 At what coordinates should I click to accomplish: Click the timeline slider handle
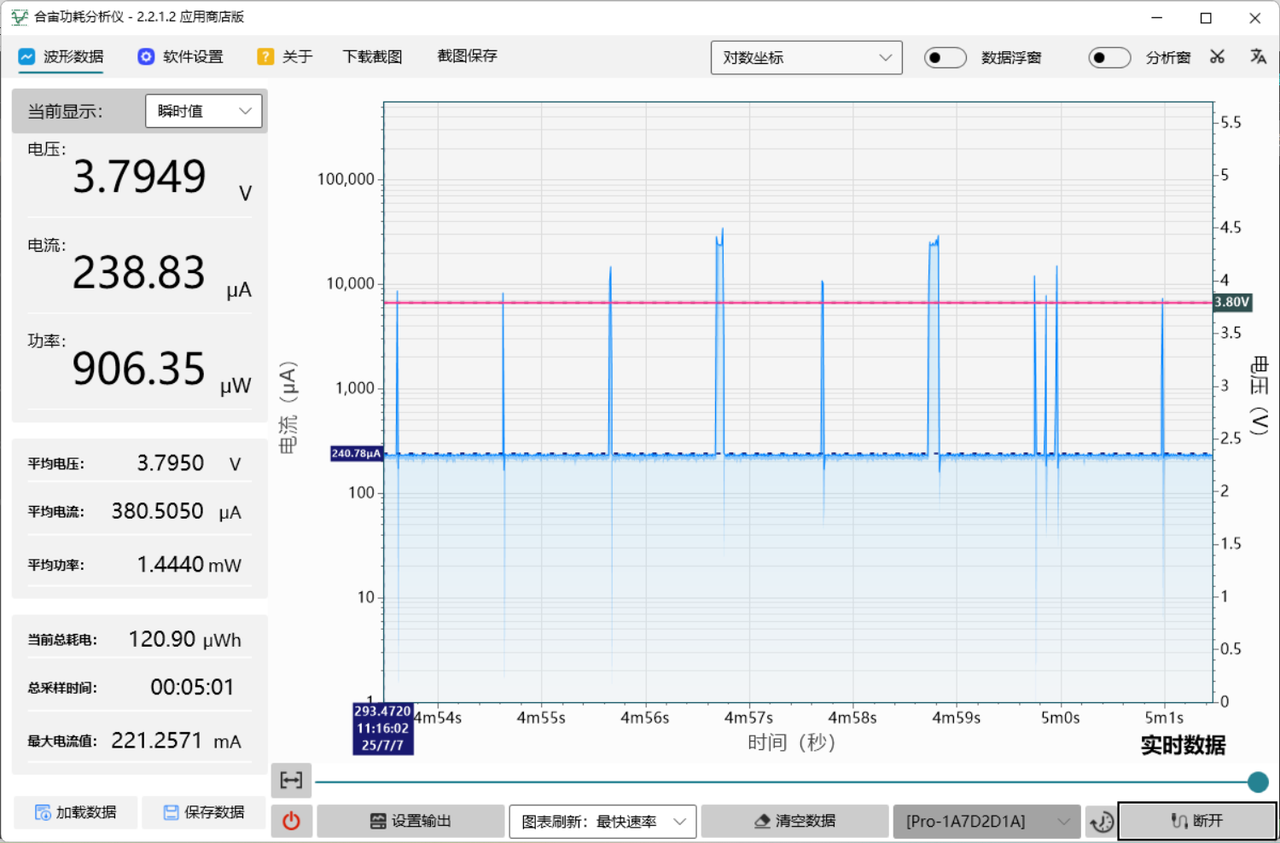[x=1258, y=782]
